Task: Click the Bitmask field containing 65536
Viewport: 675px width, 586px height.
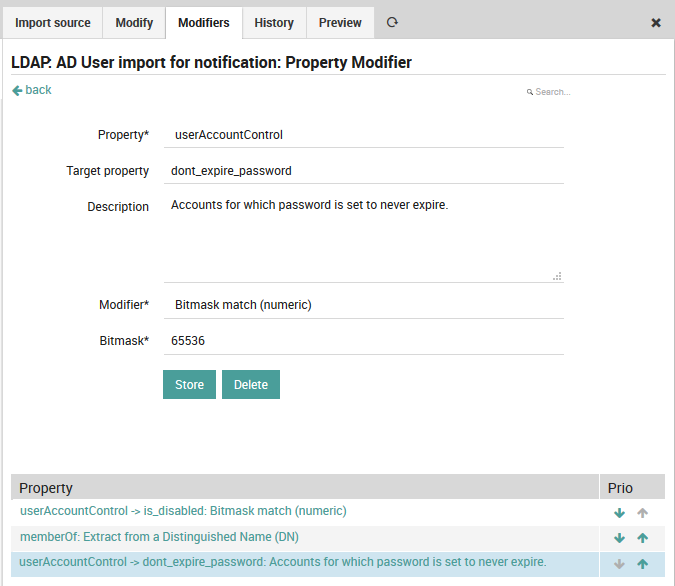Action: tap(363, 341)
